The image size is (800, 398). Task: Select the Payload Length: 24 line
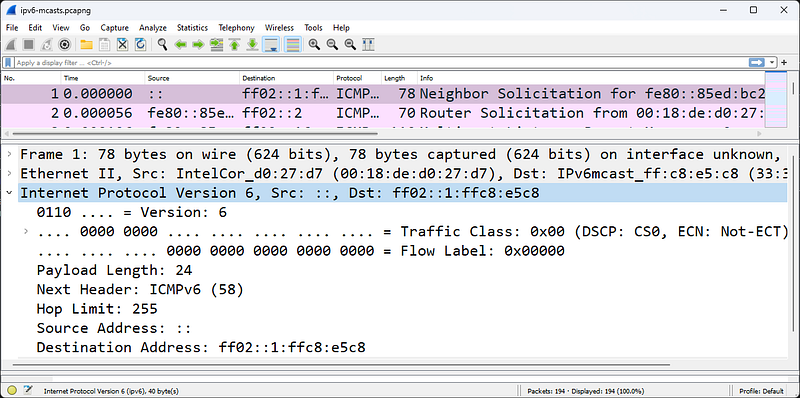tap(114, 270)
